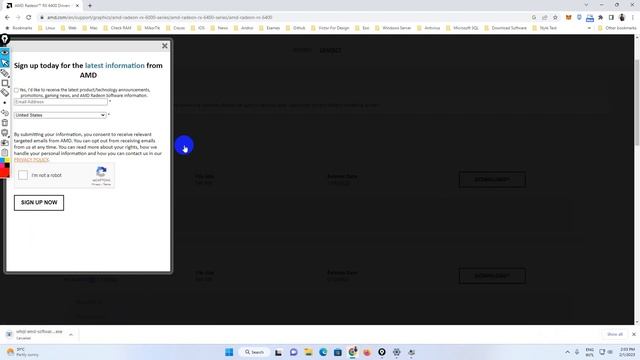Screen dimensions: 640x360
Task: Open the Windows Start menu
Action: pyautogui.click(x=229, y=352)
